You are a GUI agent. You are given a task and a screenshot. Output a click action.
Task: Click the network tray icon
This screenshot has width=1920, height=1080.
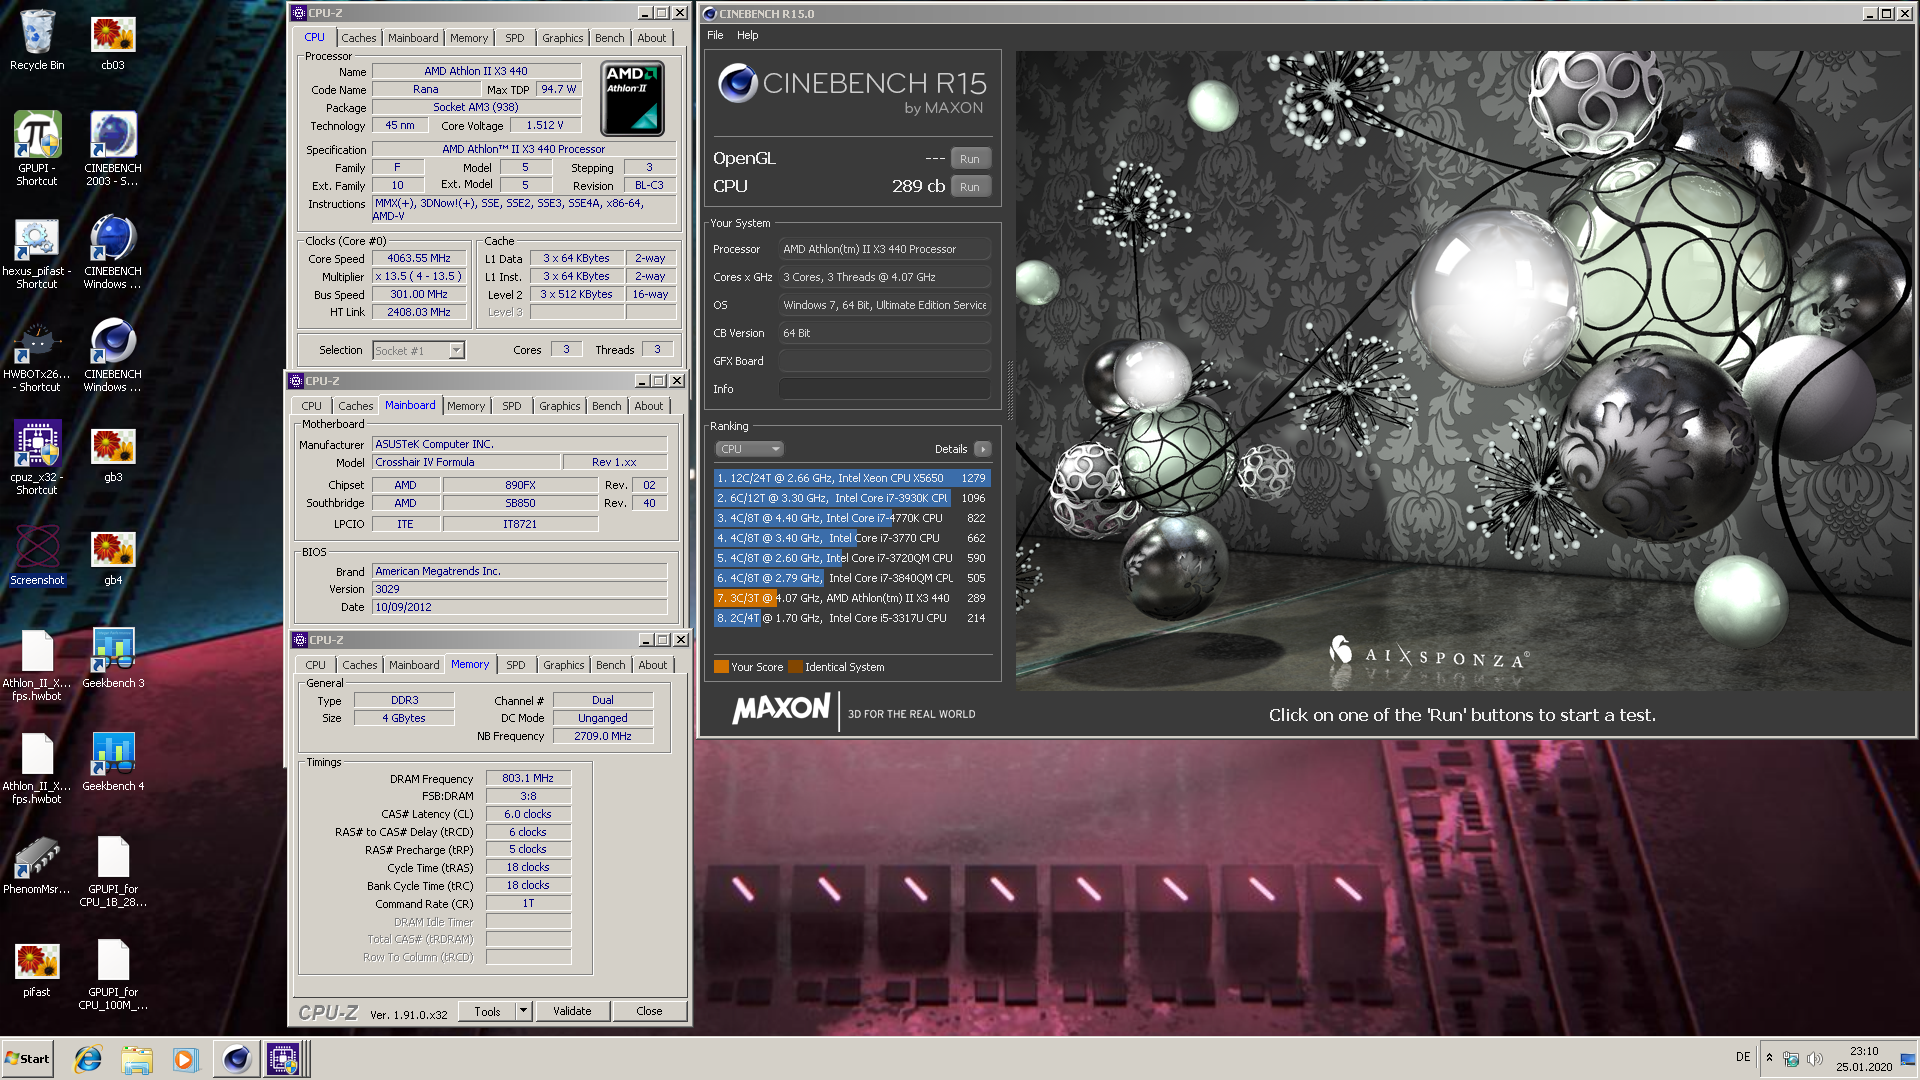coord(1791,1058)
